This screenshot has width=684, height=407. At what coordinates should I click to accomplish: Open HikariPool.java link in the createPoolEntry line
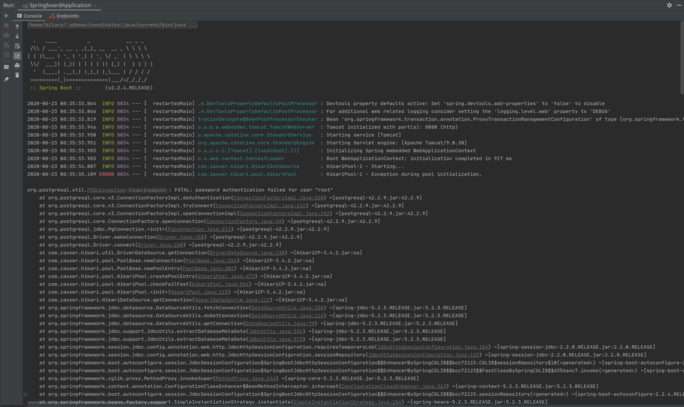coord(226,277)
